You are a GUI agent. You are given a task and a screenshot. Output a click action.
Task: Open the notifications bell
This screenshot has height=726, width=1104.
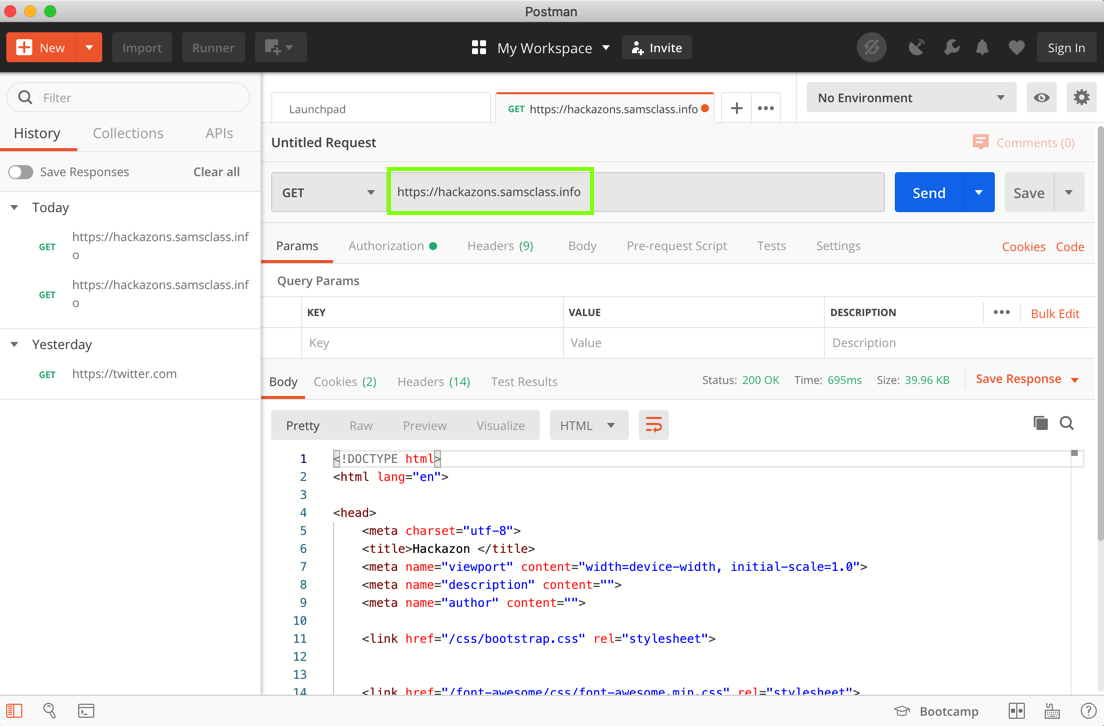tap(983, 48)
